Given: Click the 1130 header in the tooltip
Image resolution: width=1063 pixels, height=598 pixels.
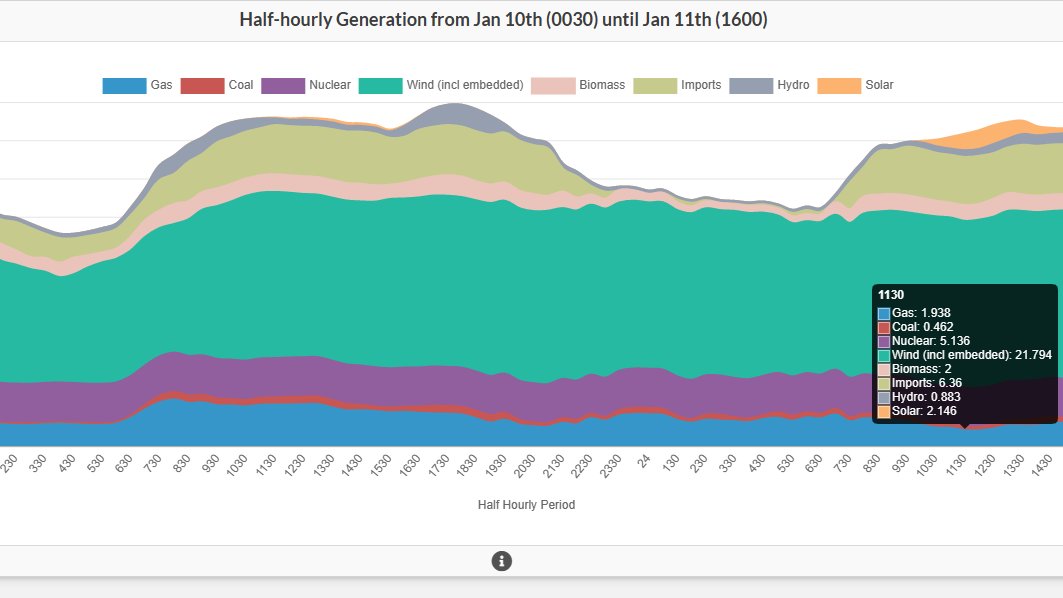Looking at the screenshot, I should [891, 295].
